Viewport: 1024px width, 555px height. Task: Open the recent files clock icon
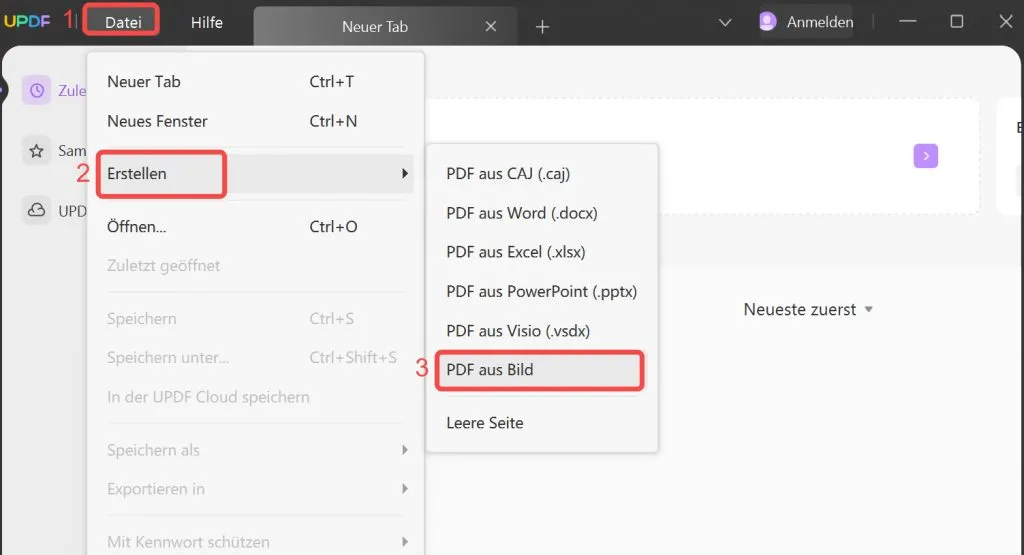coord(37,90)
